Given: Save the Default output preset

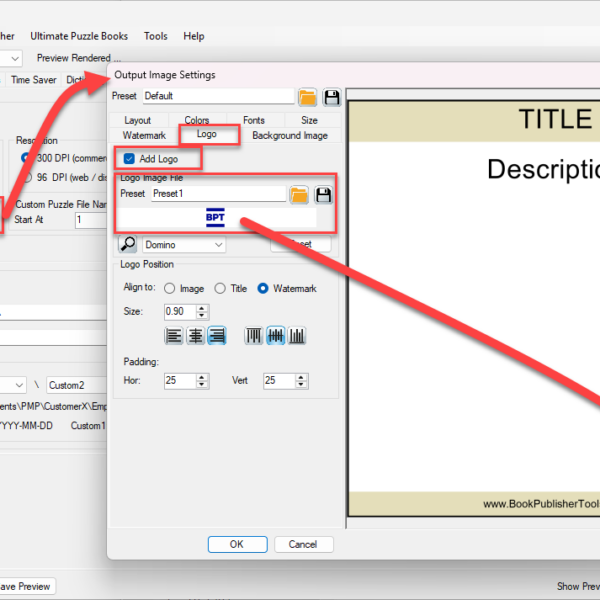Looking at the screenshot, I should 331,97.
